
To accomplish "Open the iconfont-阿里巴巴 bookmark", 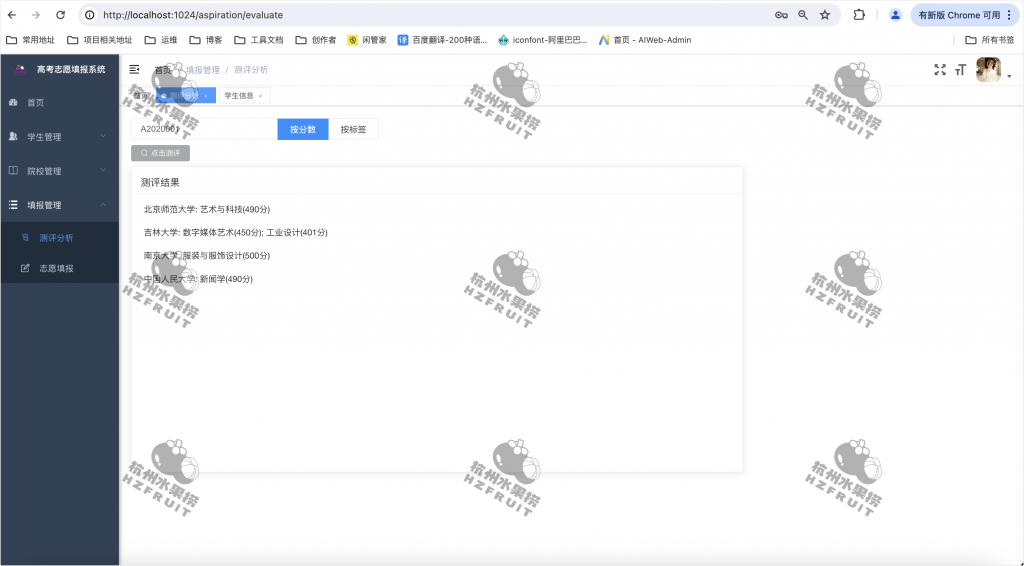I will [543, 40].
